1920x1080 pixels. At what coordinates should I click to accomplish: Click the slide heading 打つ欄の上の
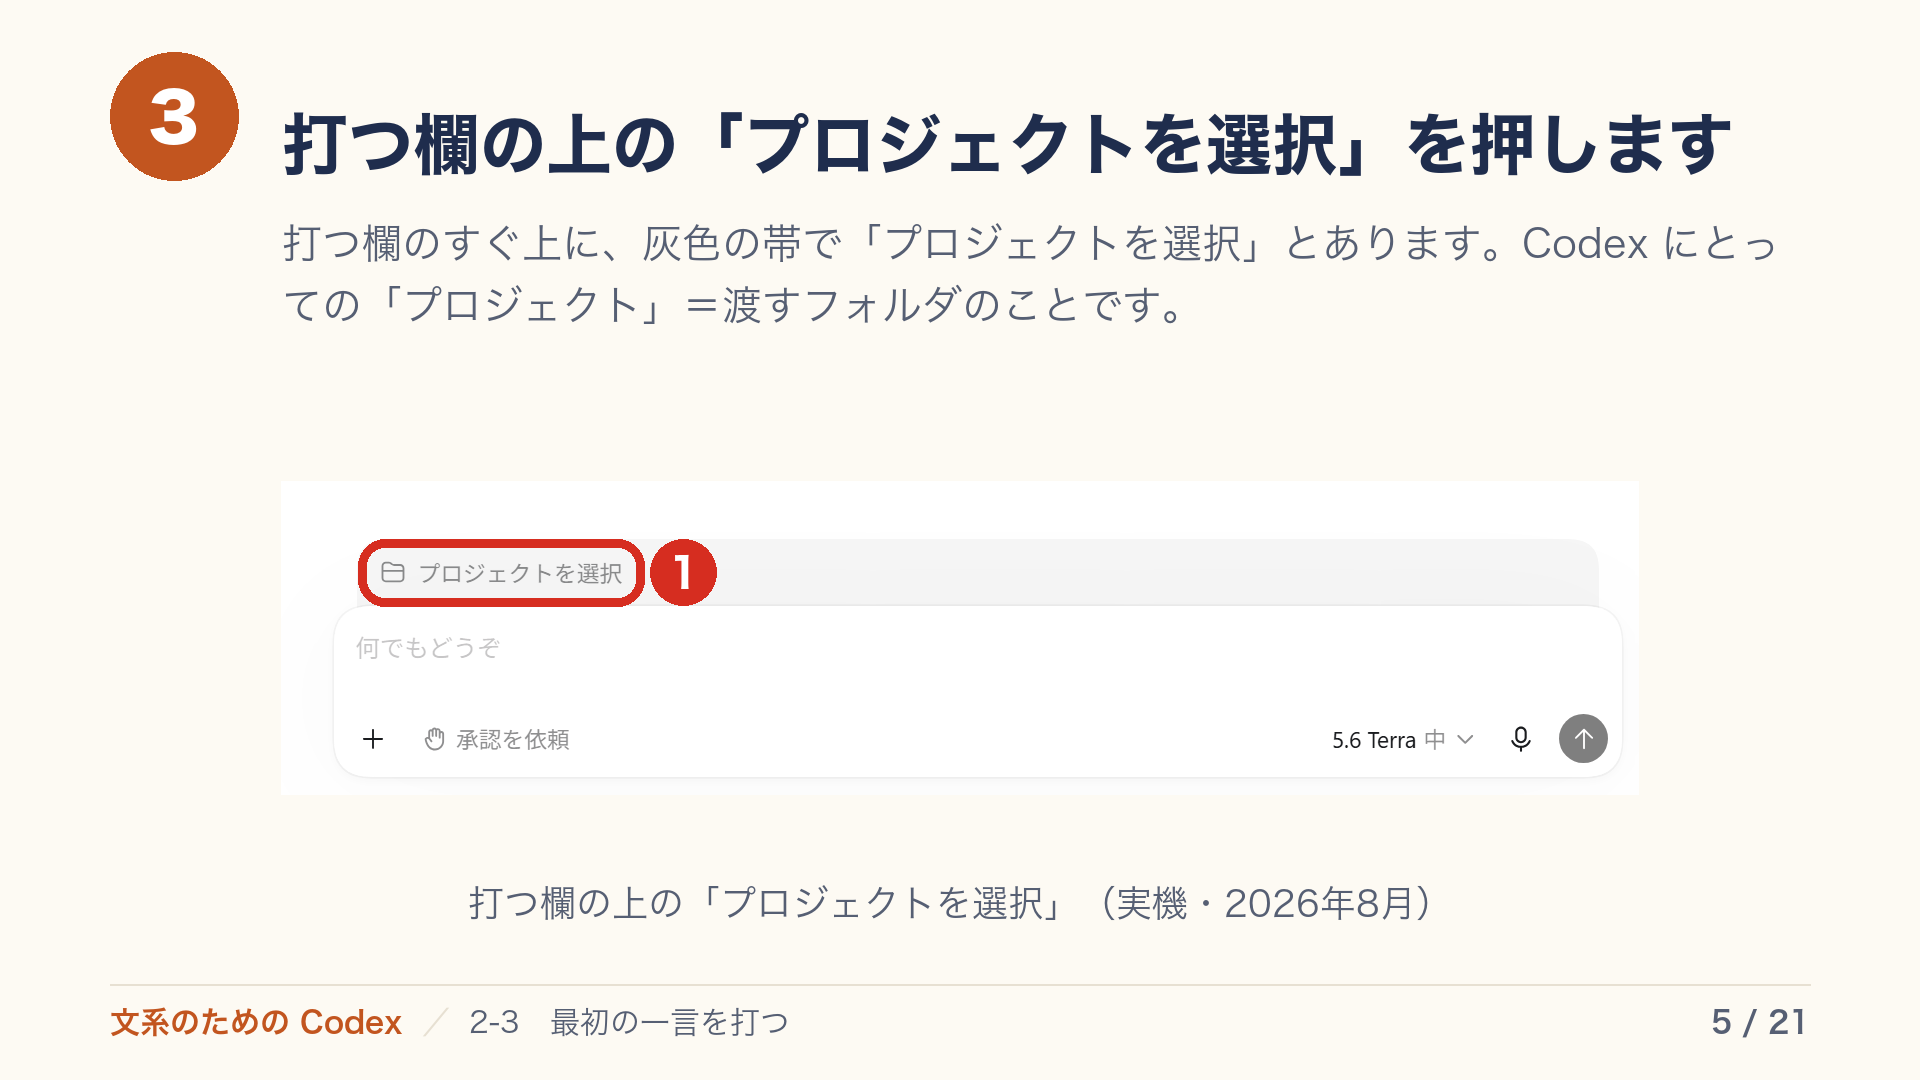tap(481, 145)
